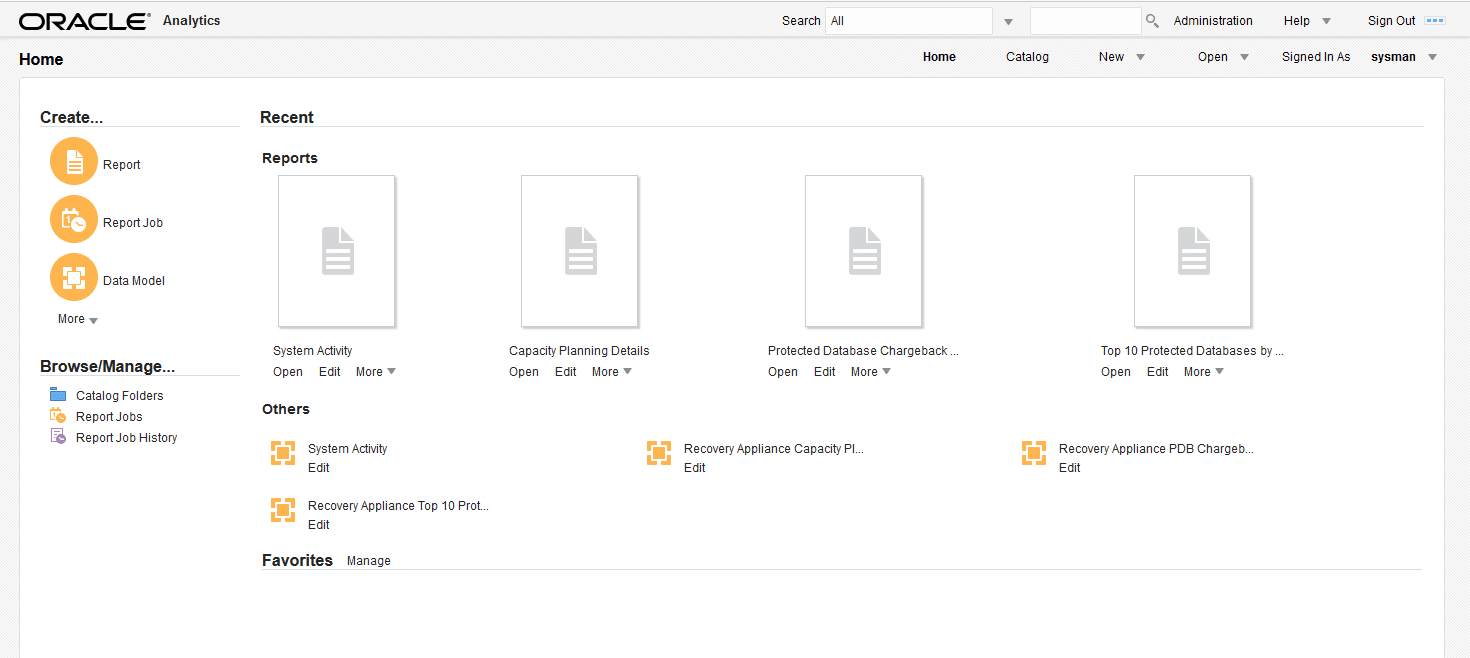Click the System Activity data model icon
Viewport: 1470px width, 658px height.
pos(283,454)
